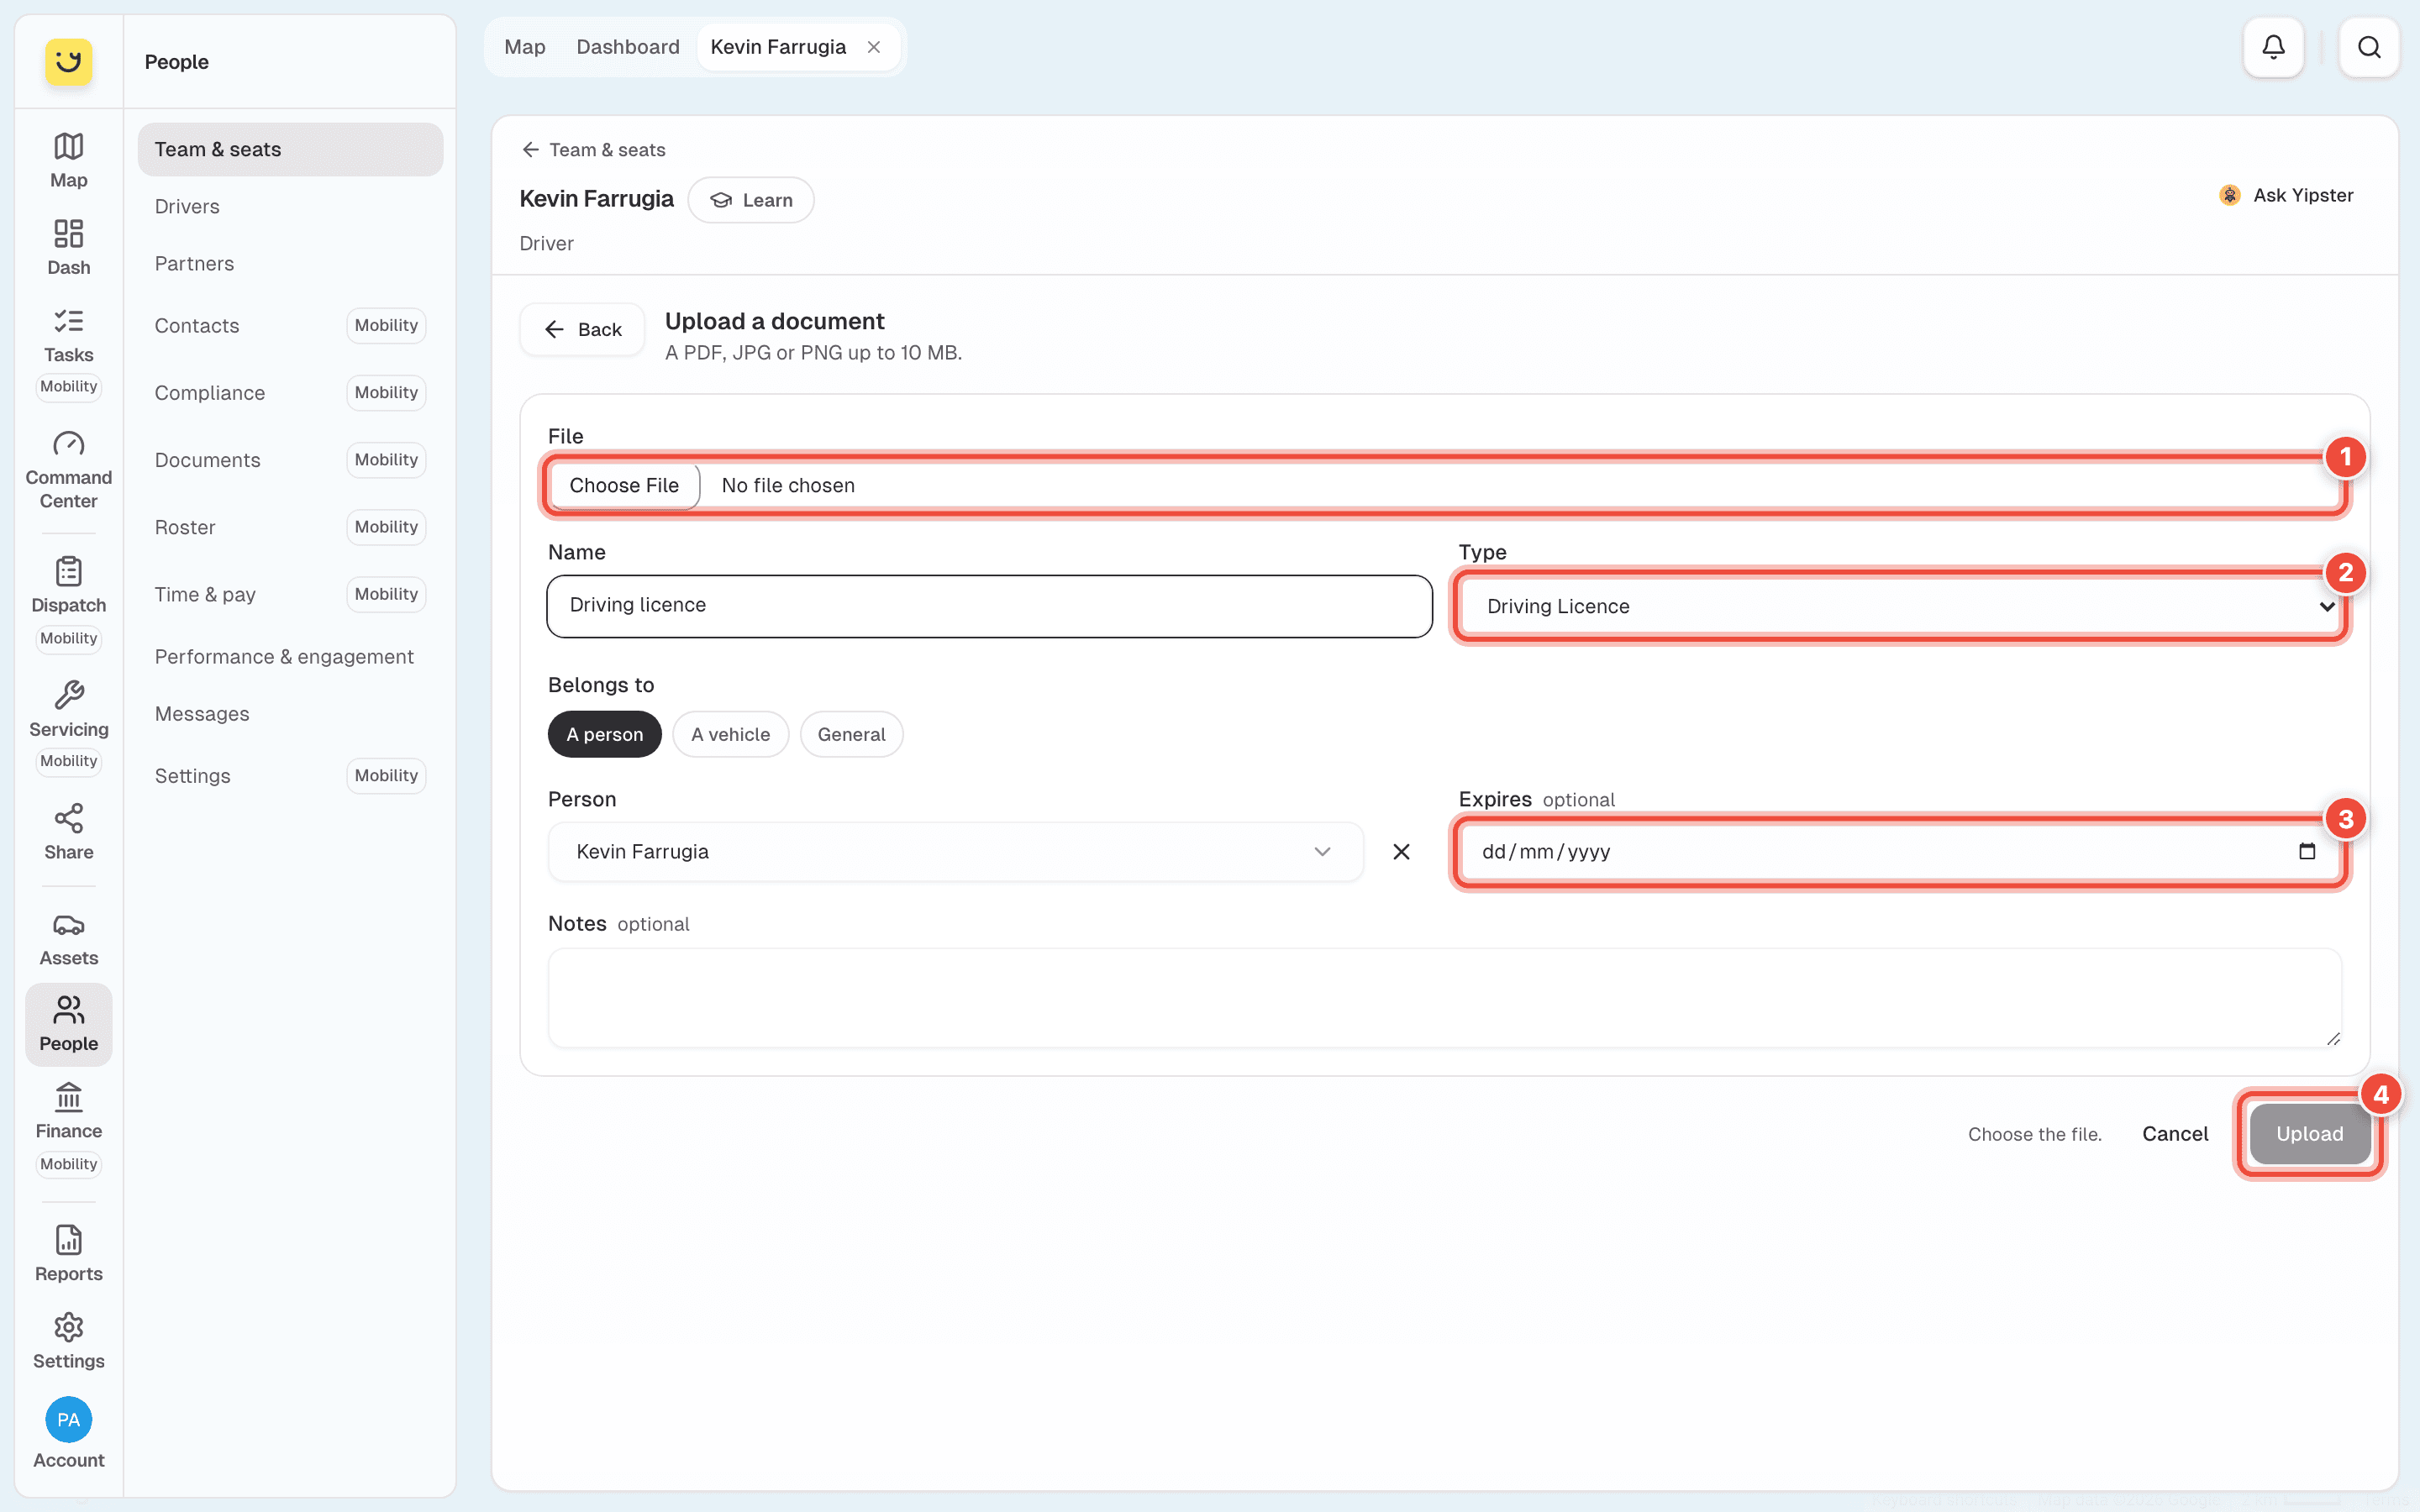Open the PA Account avatar

68,1419
